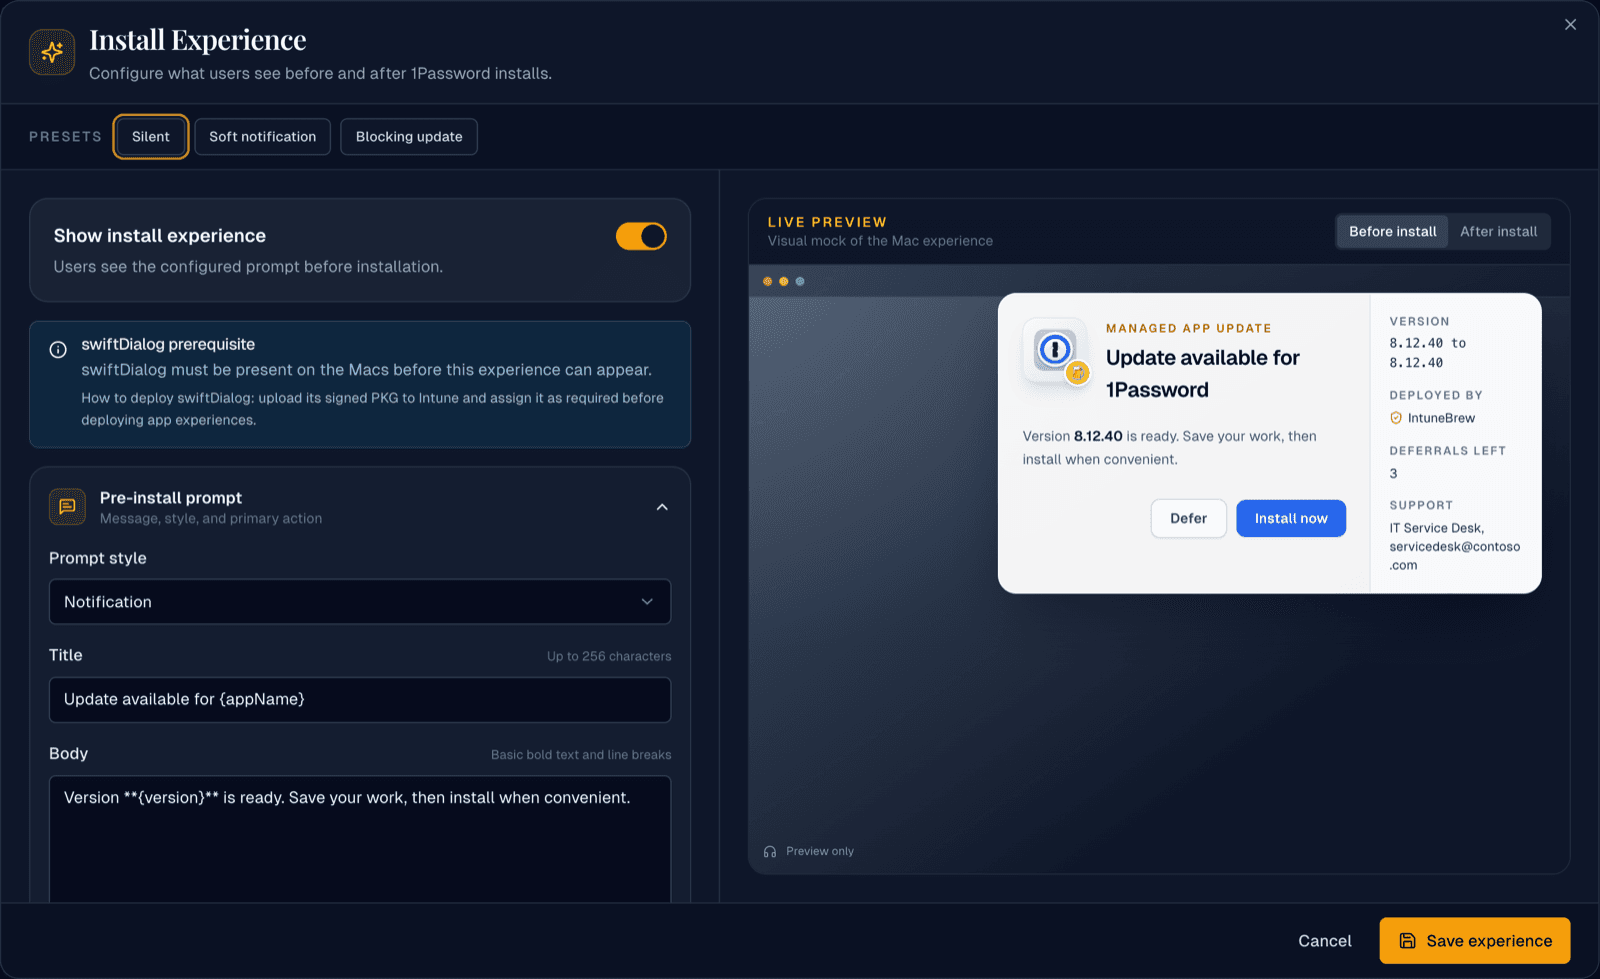The image size is (1600, 979).
Task: Click the sparkle Install Experience header icon
Action: 52,52
